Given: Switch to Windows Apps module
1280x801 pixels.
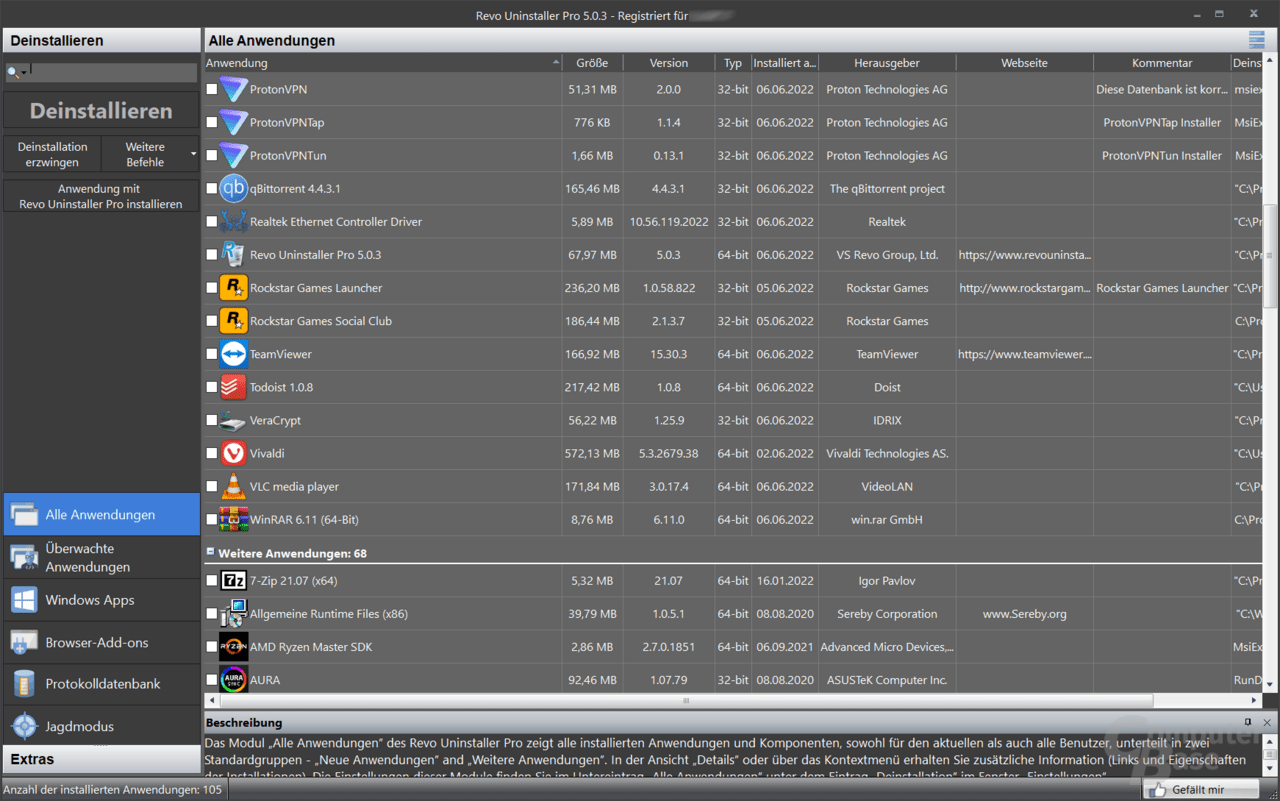Looking at the screenshot, I should [101, 600].
